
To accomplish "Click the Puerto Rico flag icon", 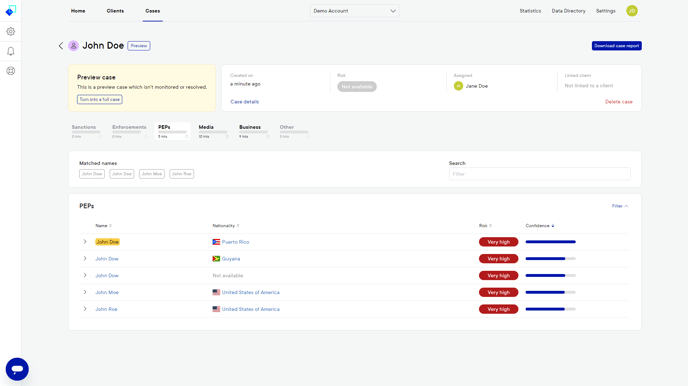I will 216,242.
